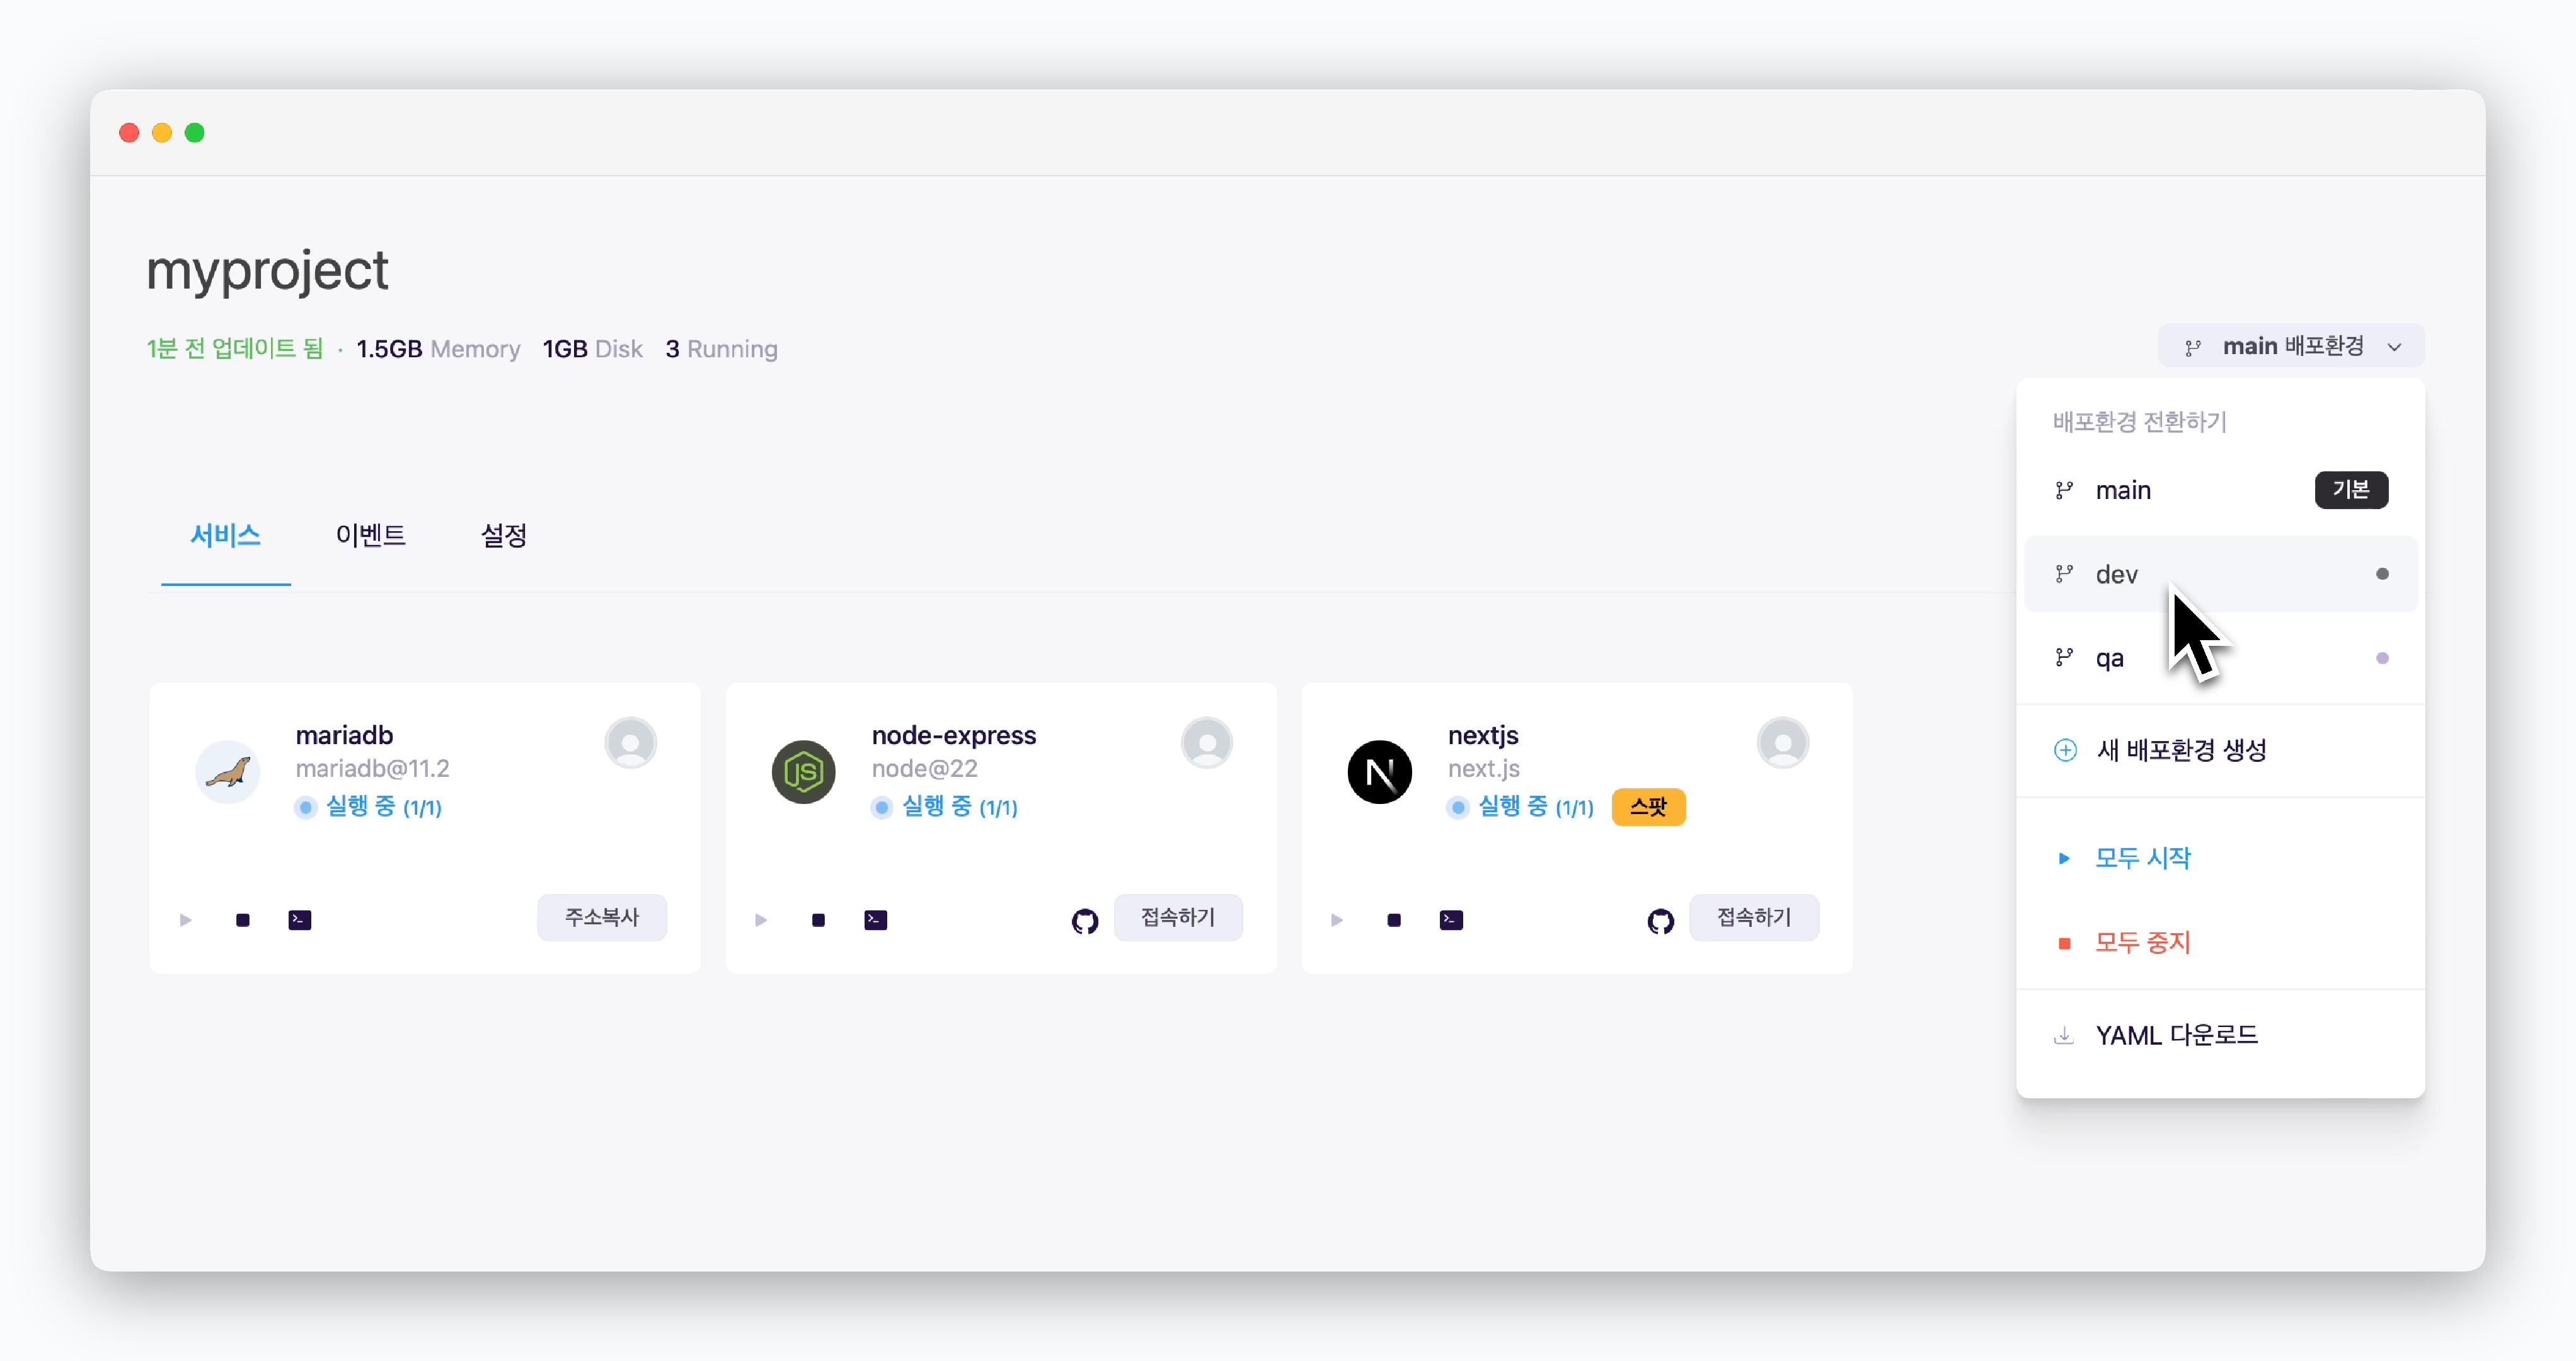2576x1361 pixels.
Task: Open terminal for nextjs service
Action: (x=1451, y=919)
